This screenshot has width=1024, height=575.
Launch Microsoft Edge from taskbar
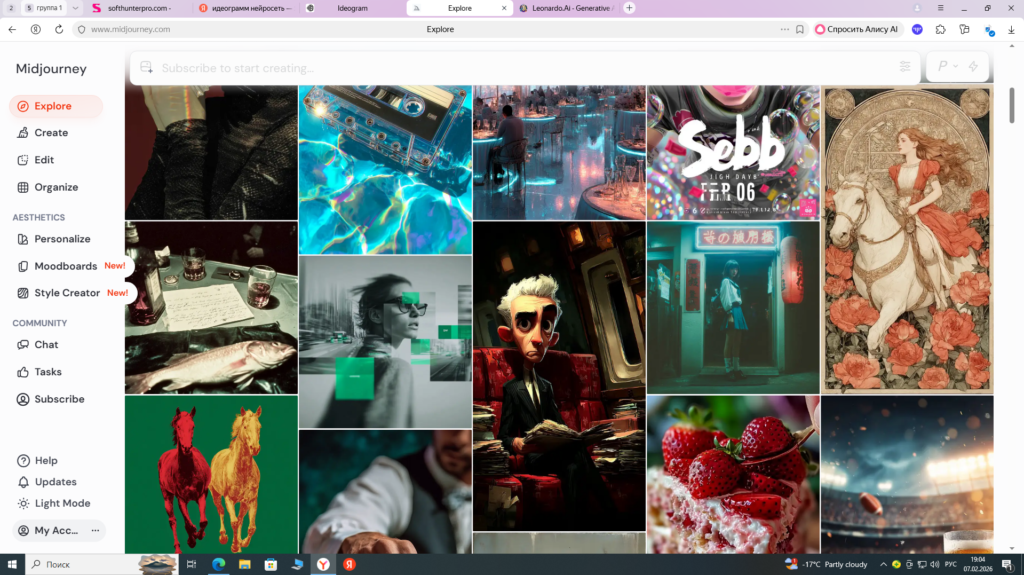click(218, 565)
